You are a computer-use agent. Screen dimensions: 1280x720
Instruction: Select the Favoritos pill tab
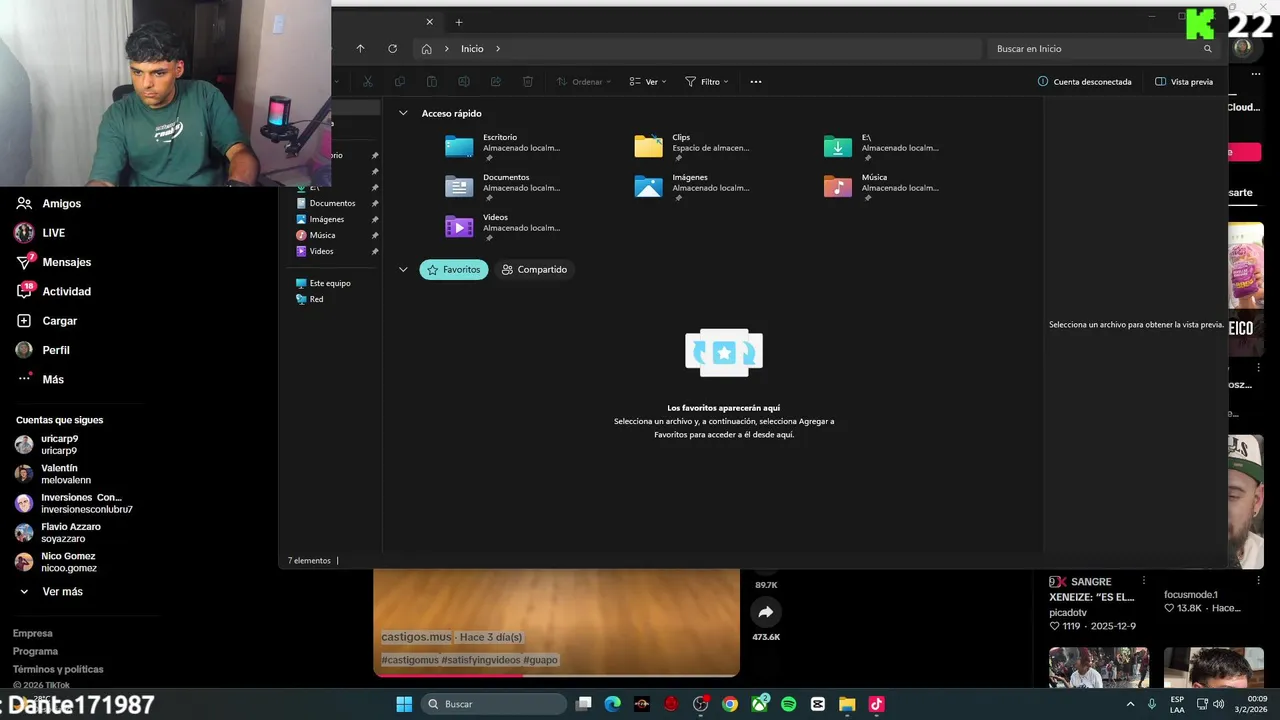pos(454,269)
